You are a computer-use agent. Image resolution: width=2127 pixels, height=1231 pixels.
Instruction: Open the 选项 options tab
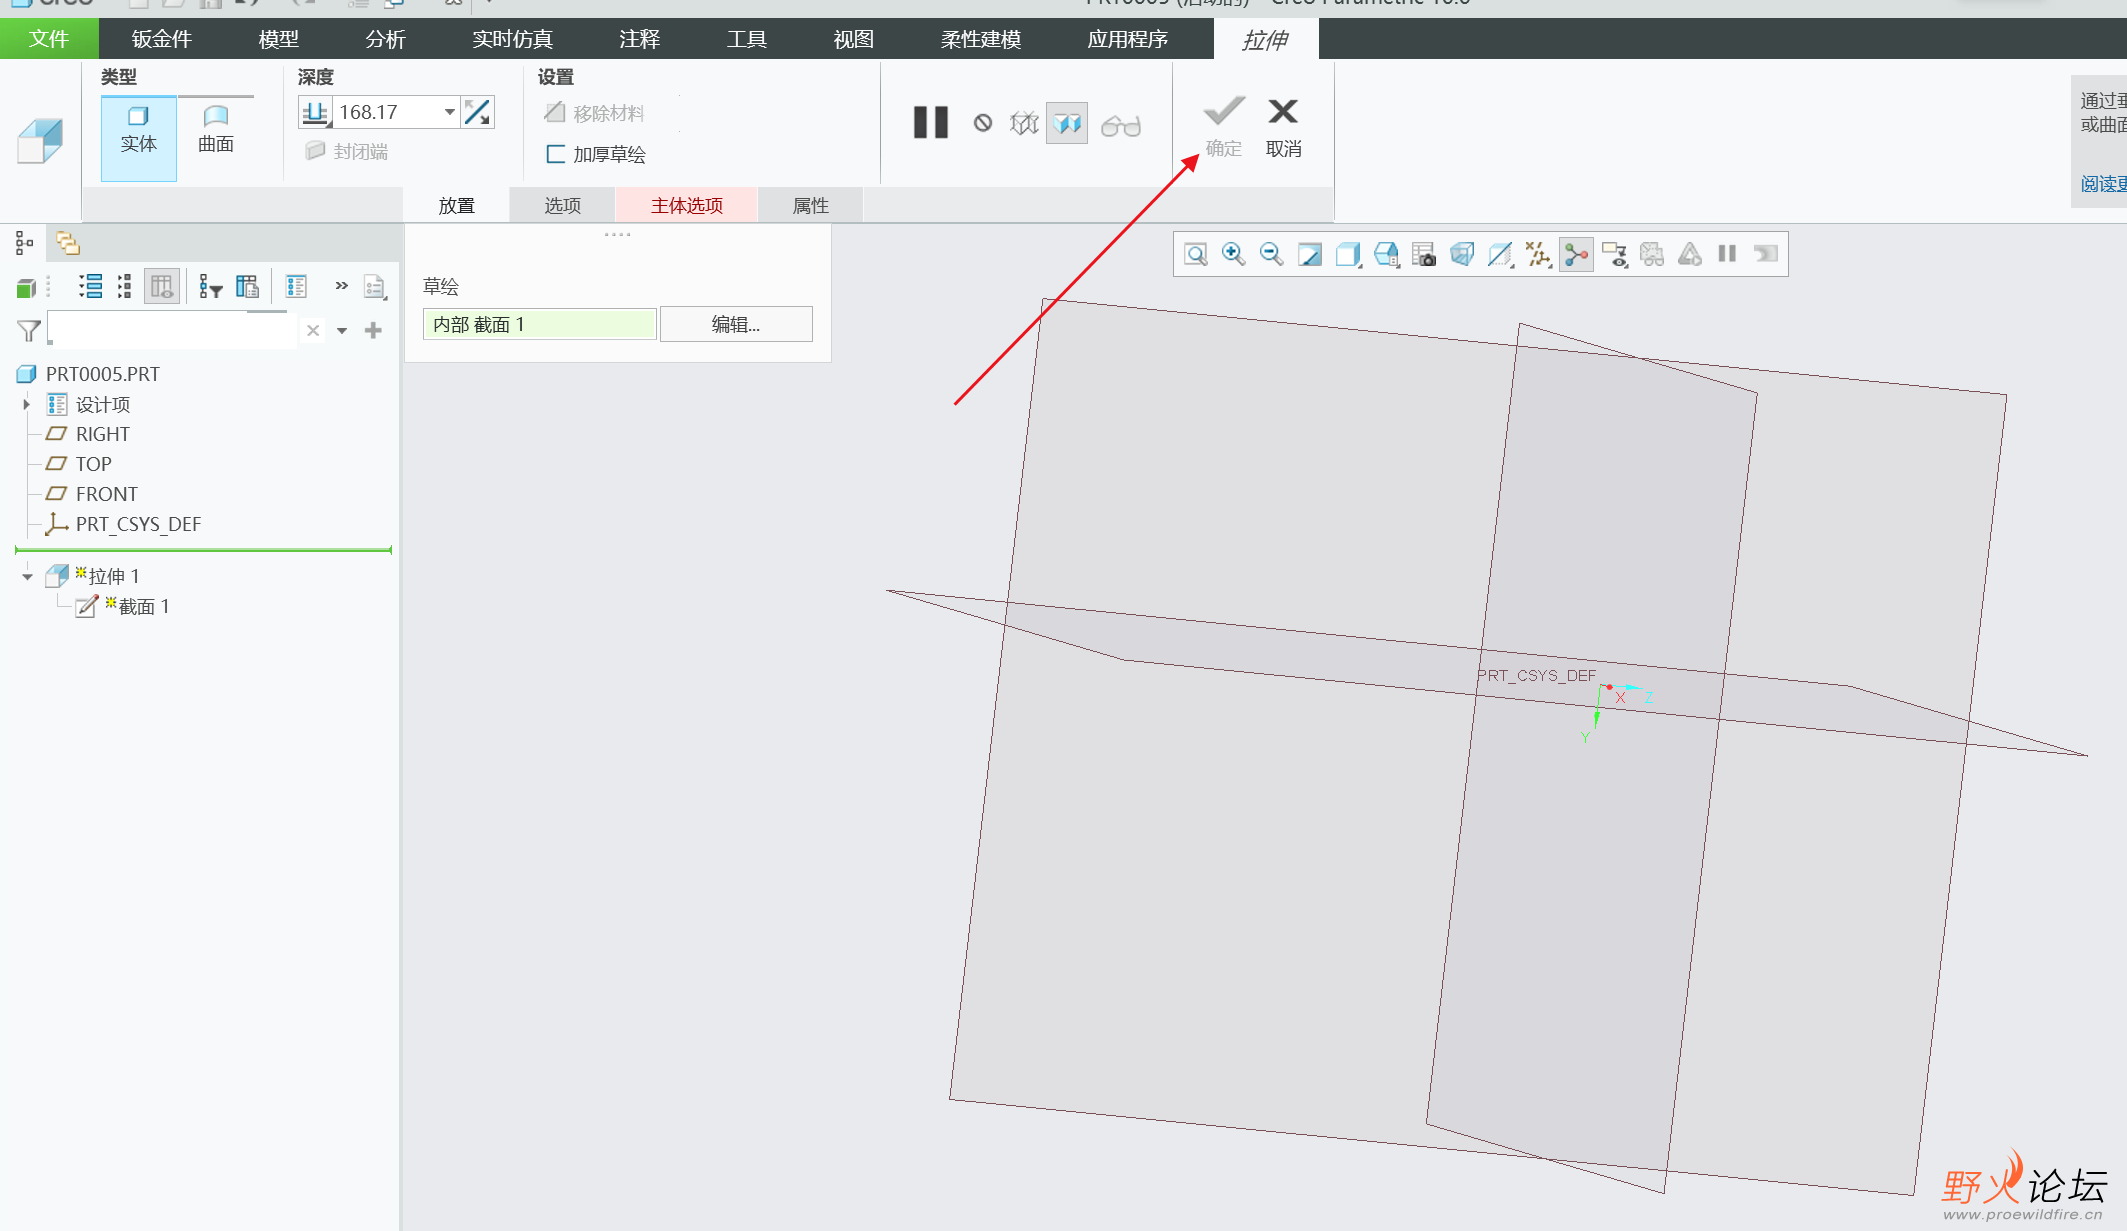(562, 205)
